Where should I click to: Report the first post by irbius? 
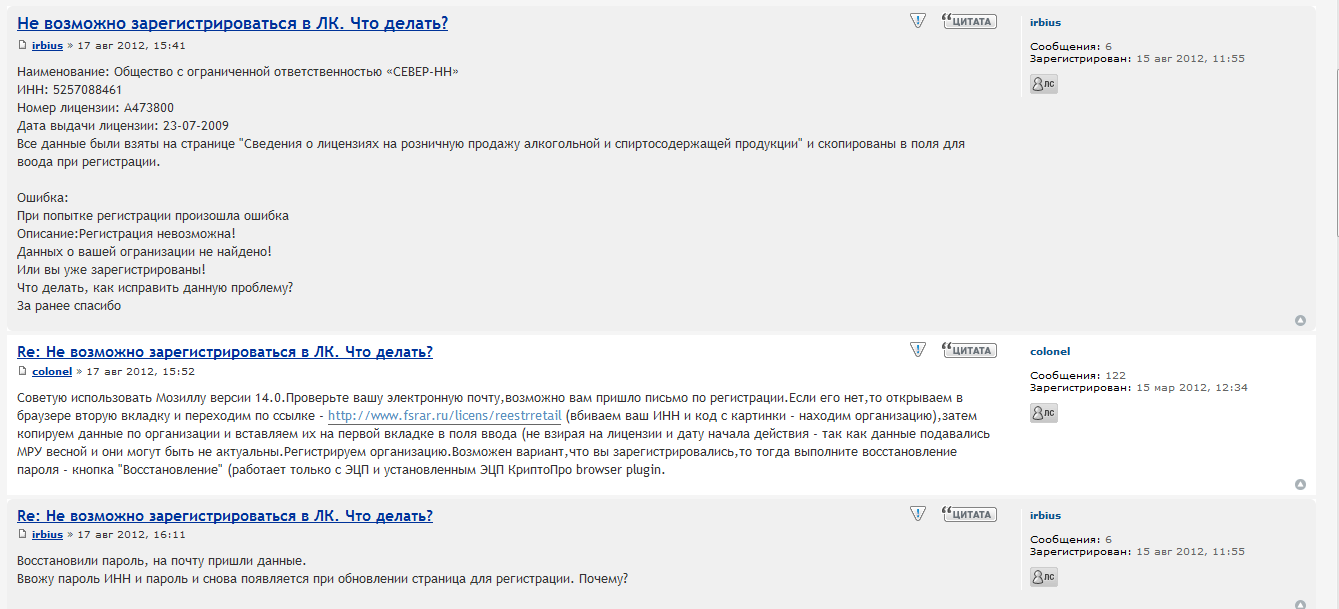pos(918,21)
